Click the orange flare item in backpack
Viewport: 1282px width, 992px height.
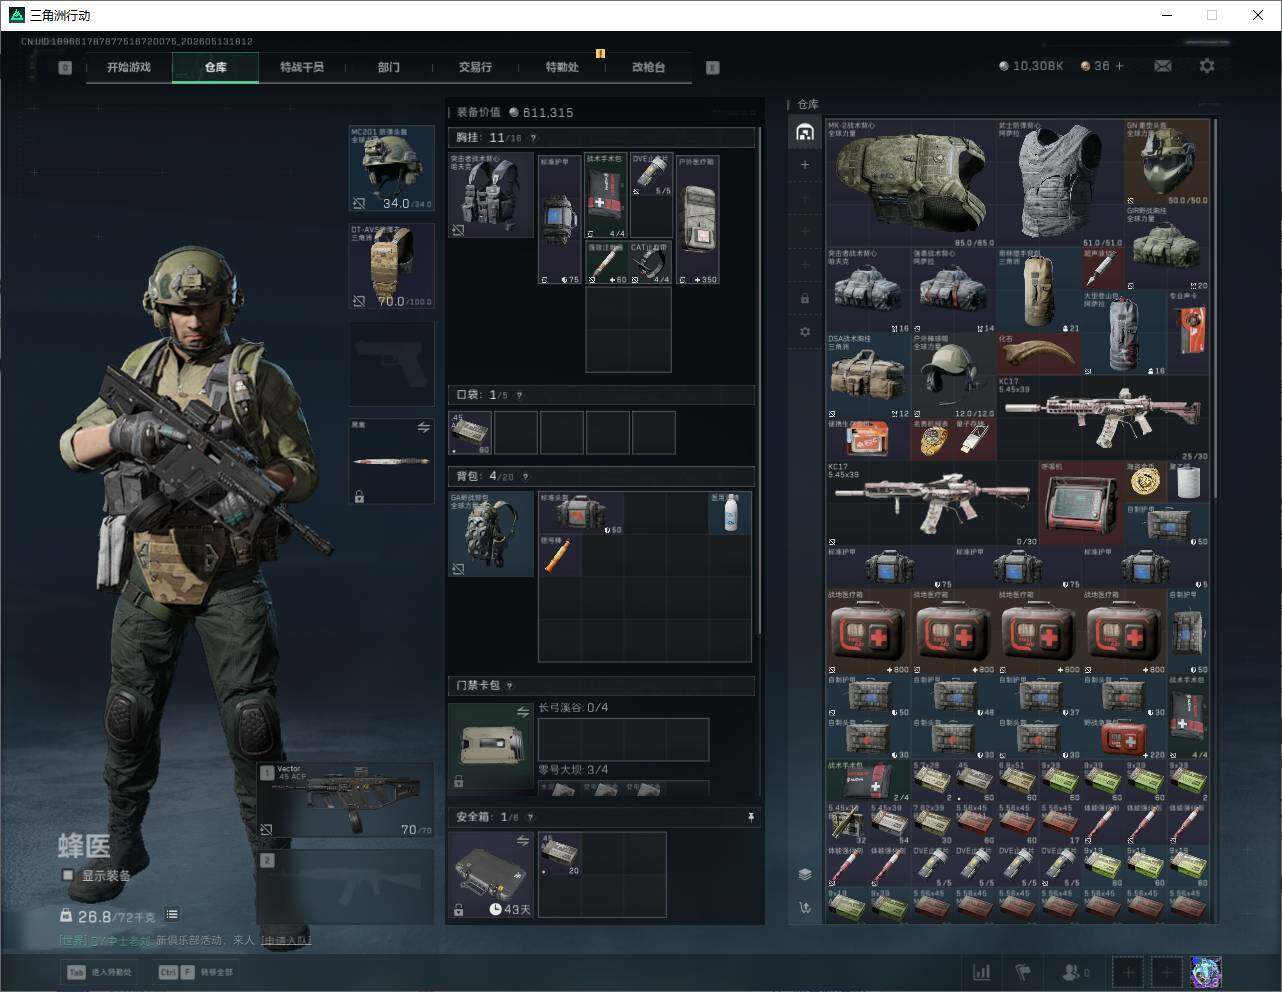tap(560, 555)
